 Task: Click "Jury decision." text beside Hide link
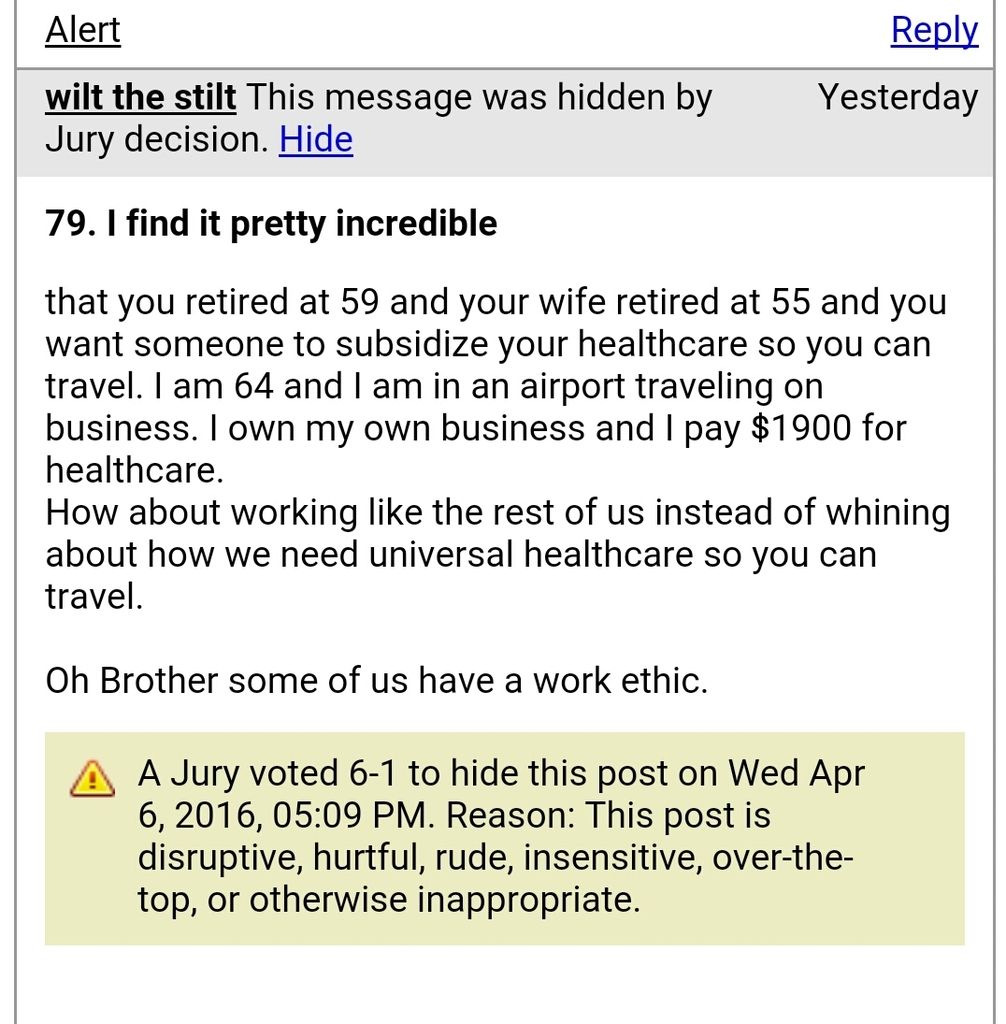[x=157, y=140]
